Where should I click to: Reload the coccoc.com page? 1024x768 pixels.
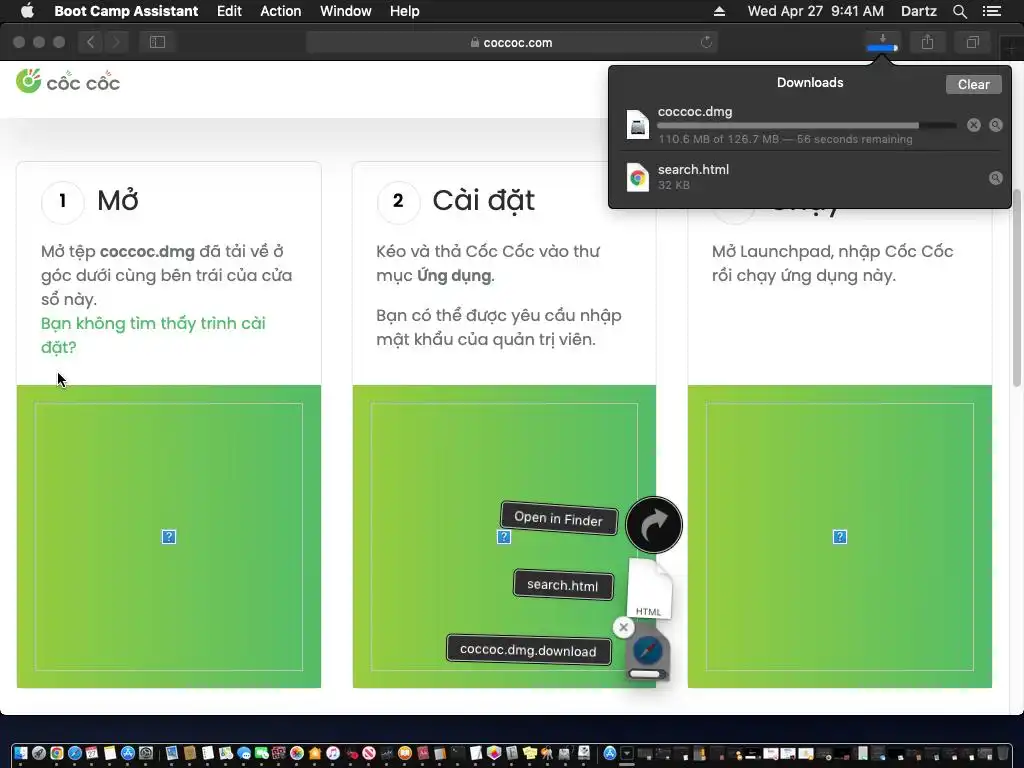[x=706, y=42]
